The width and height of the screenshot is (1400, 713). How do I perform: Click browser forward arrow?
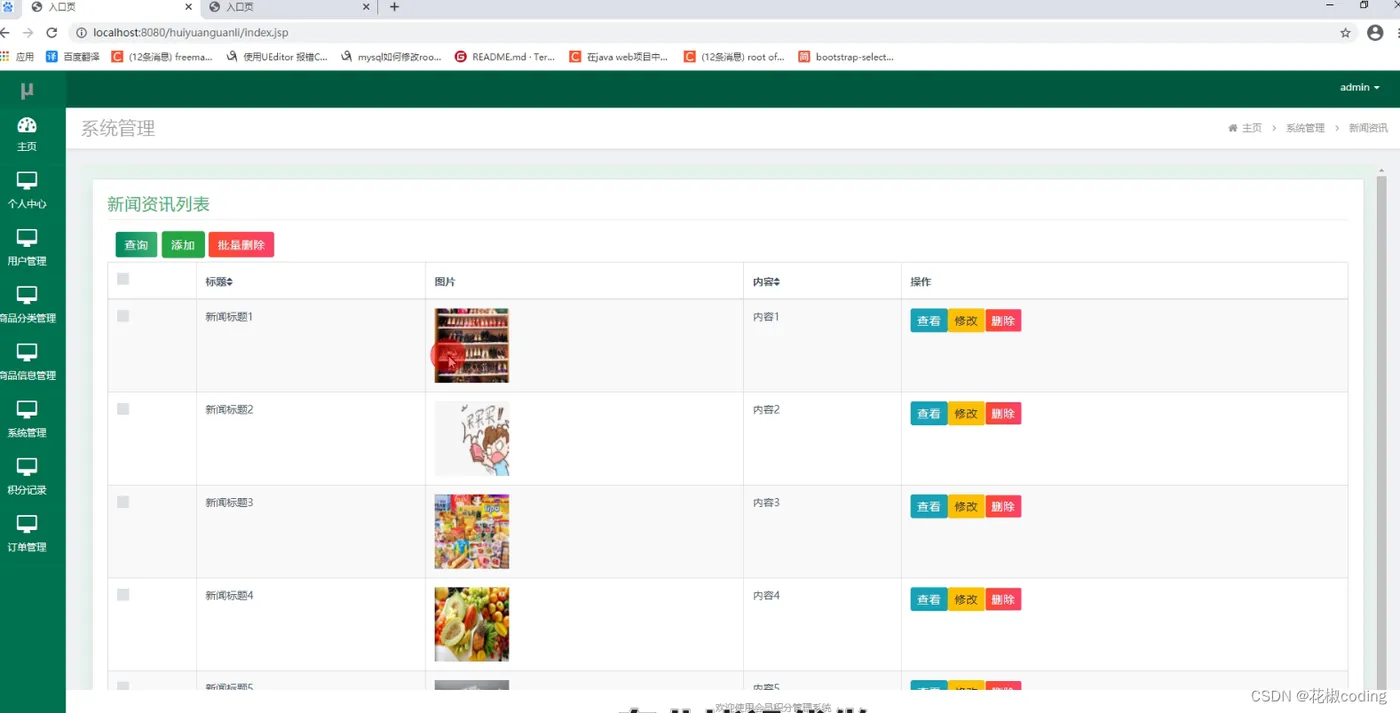pyautogui.click(x=28, y=33)
